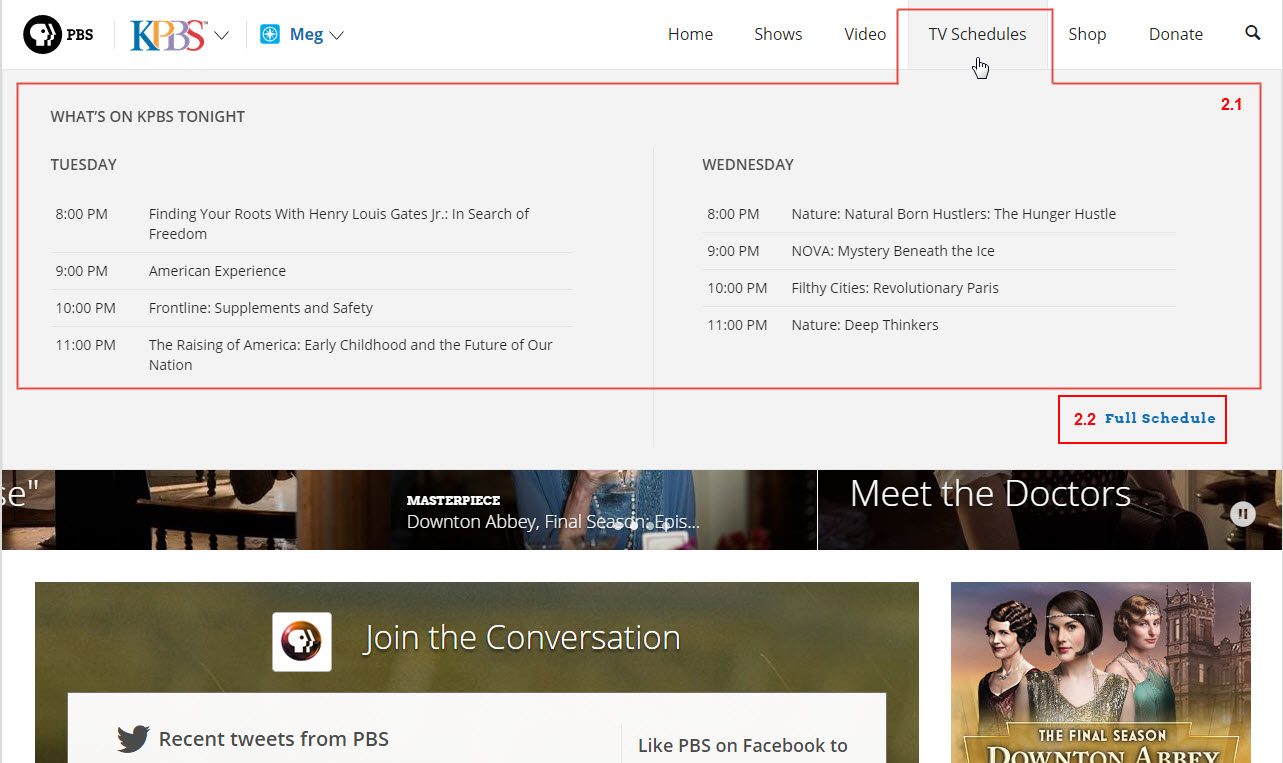This screenshot has width=1283, height=763.
Task: Open Nature: Deep Thinkers listing
Action: point(865,325)
